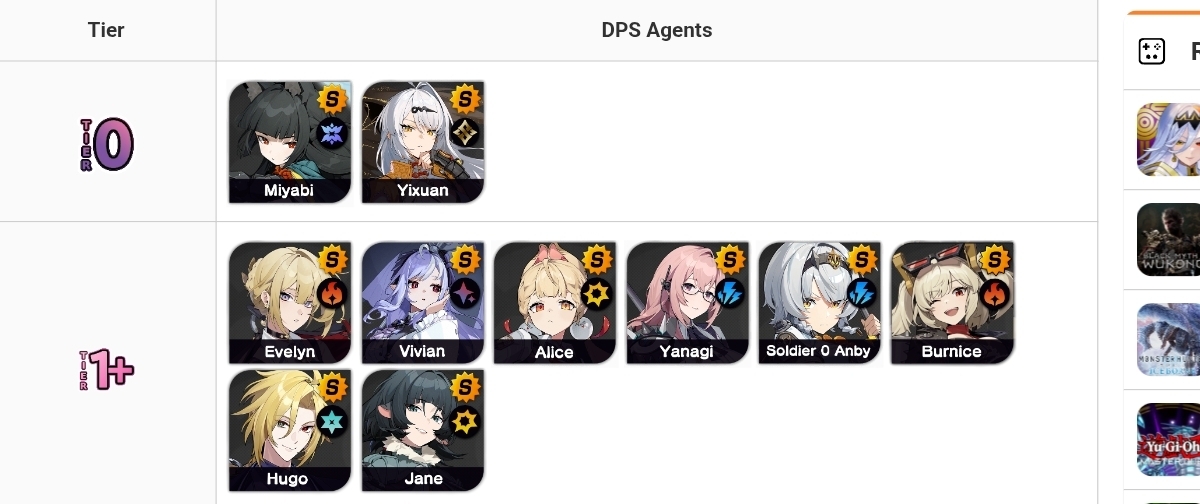The image size is (1200, 504).
Task: Click the Tier column header
Action: coord(106,30)
